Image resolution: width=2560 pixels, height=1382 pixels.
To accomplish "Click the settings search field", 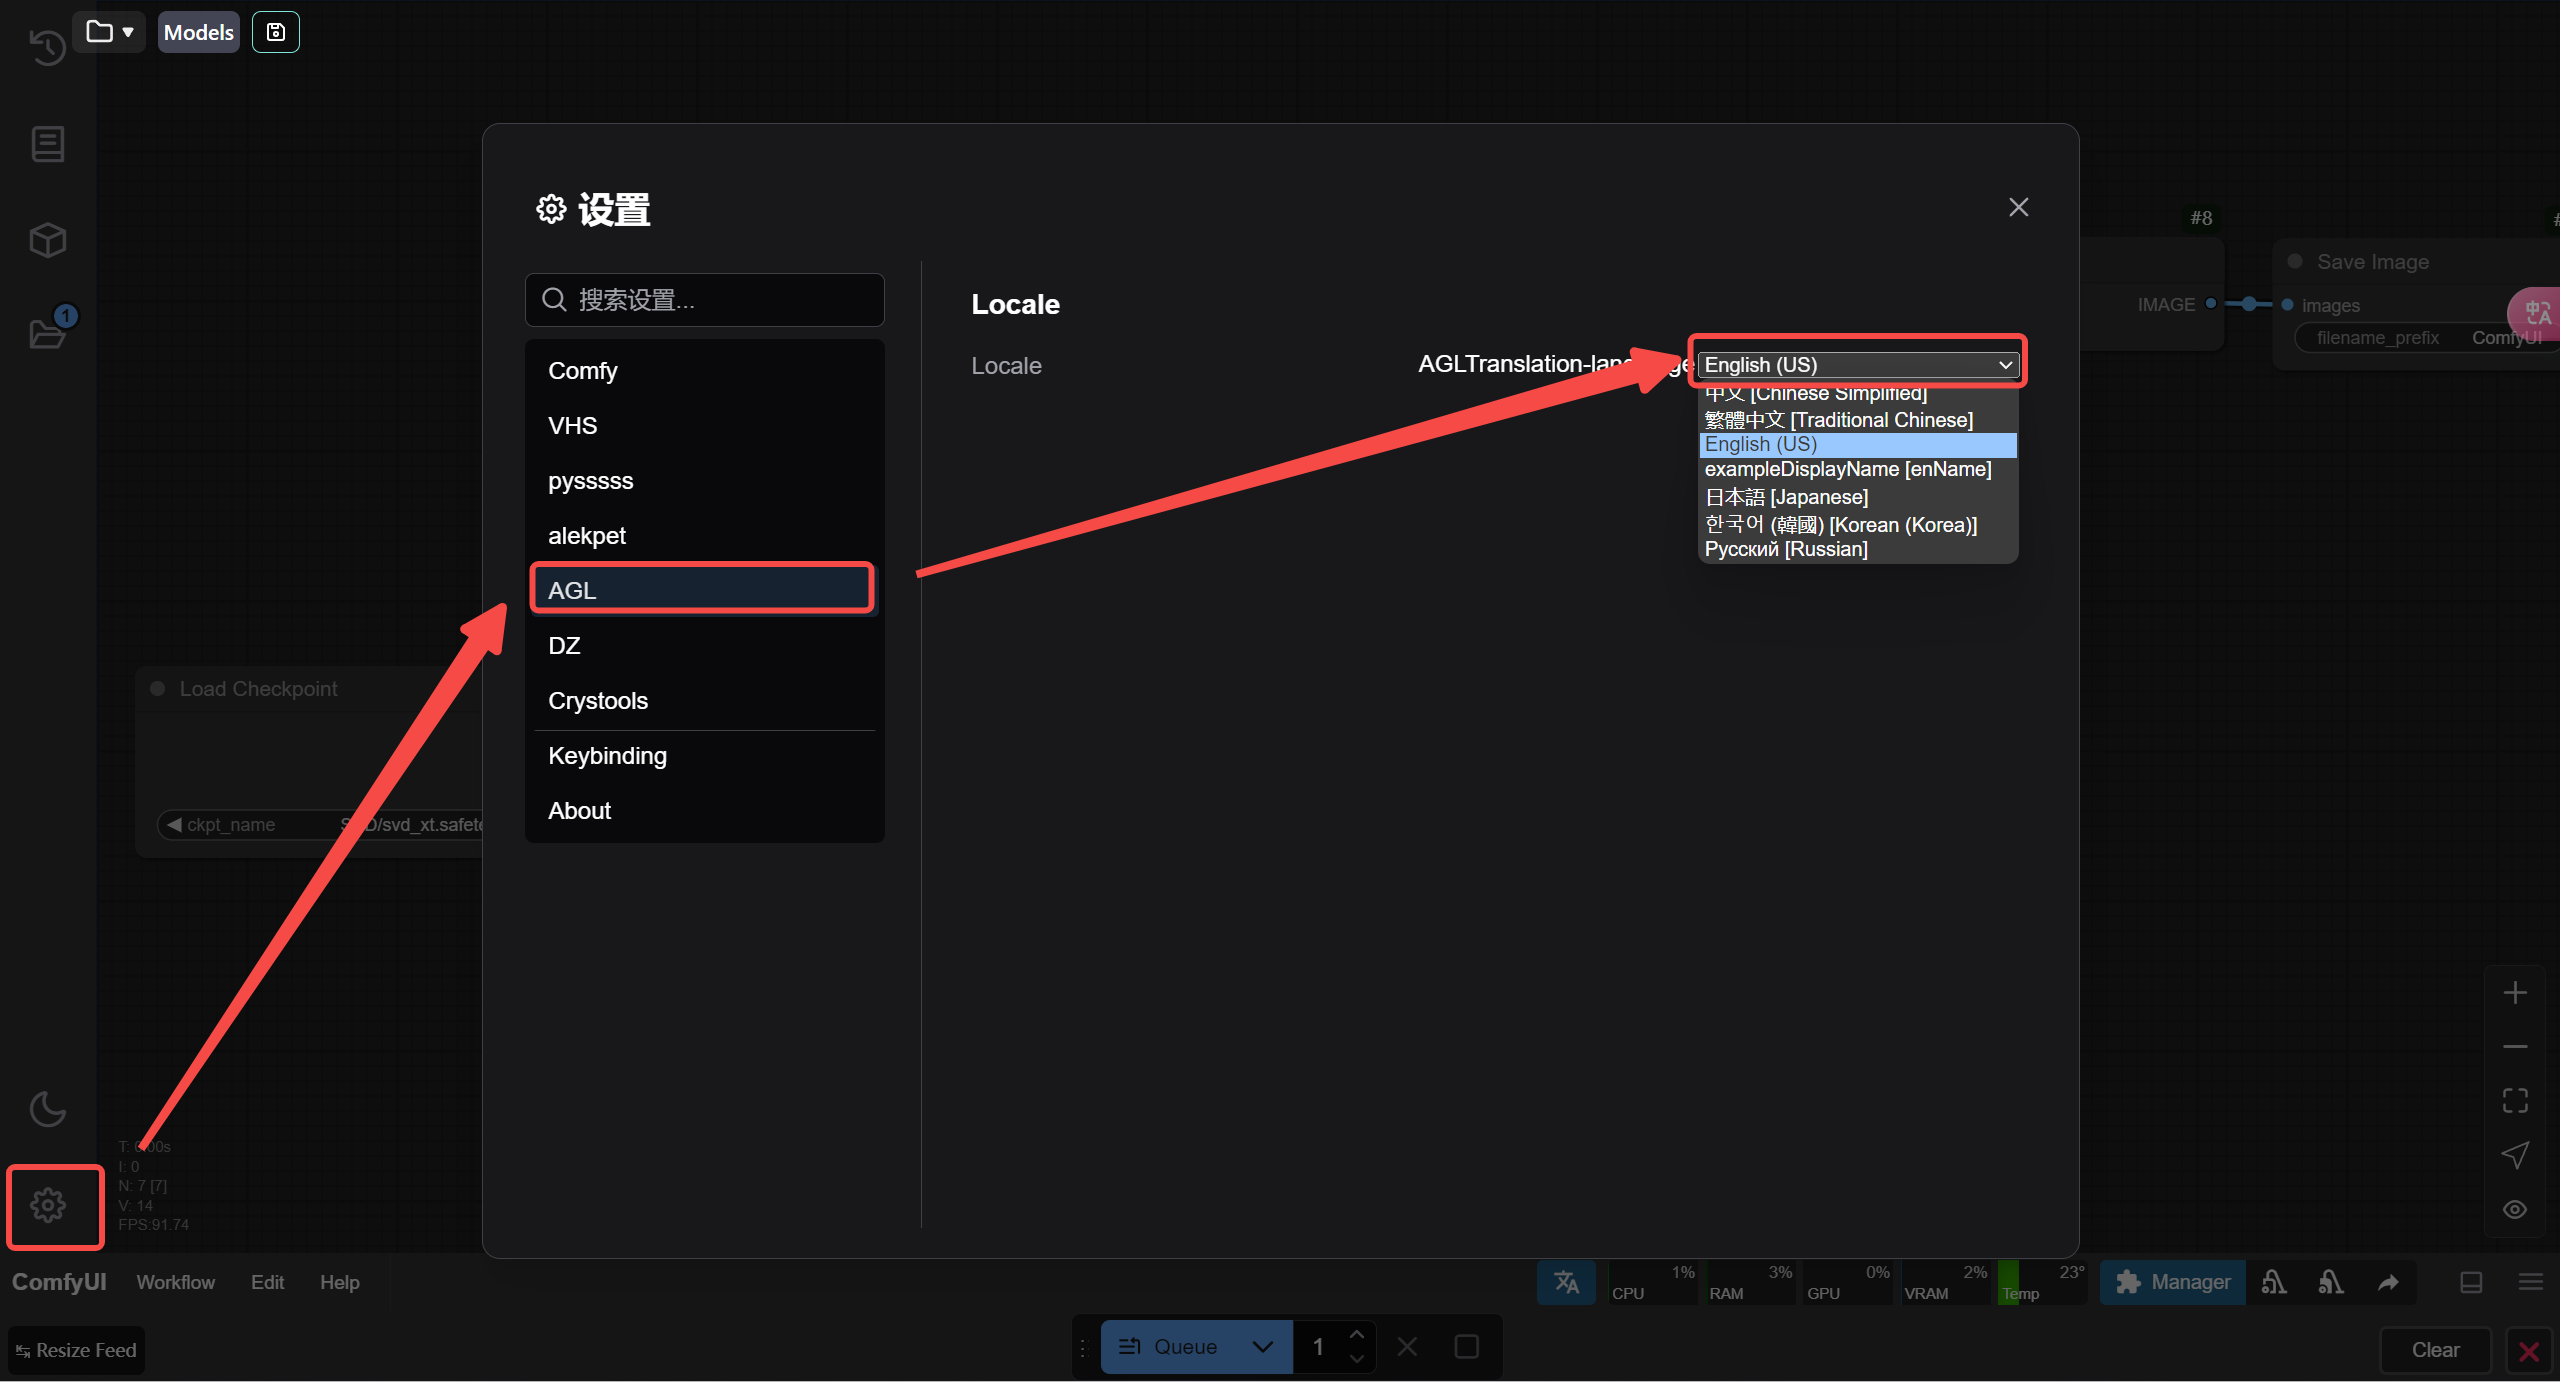I will (705, 300).
